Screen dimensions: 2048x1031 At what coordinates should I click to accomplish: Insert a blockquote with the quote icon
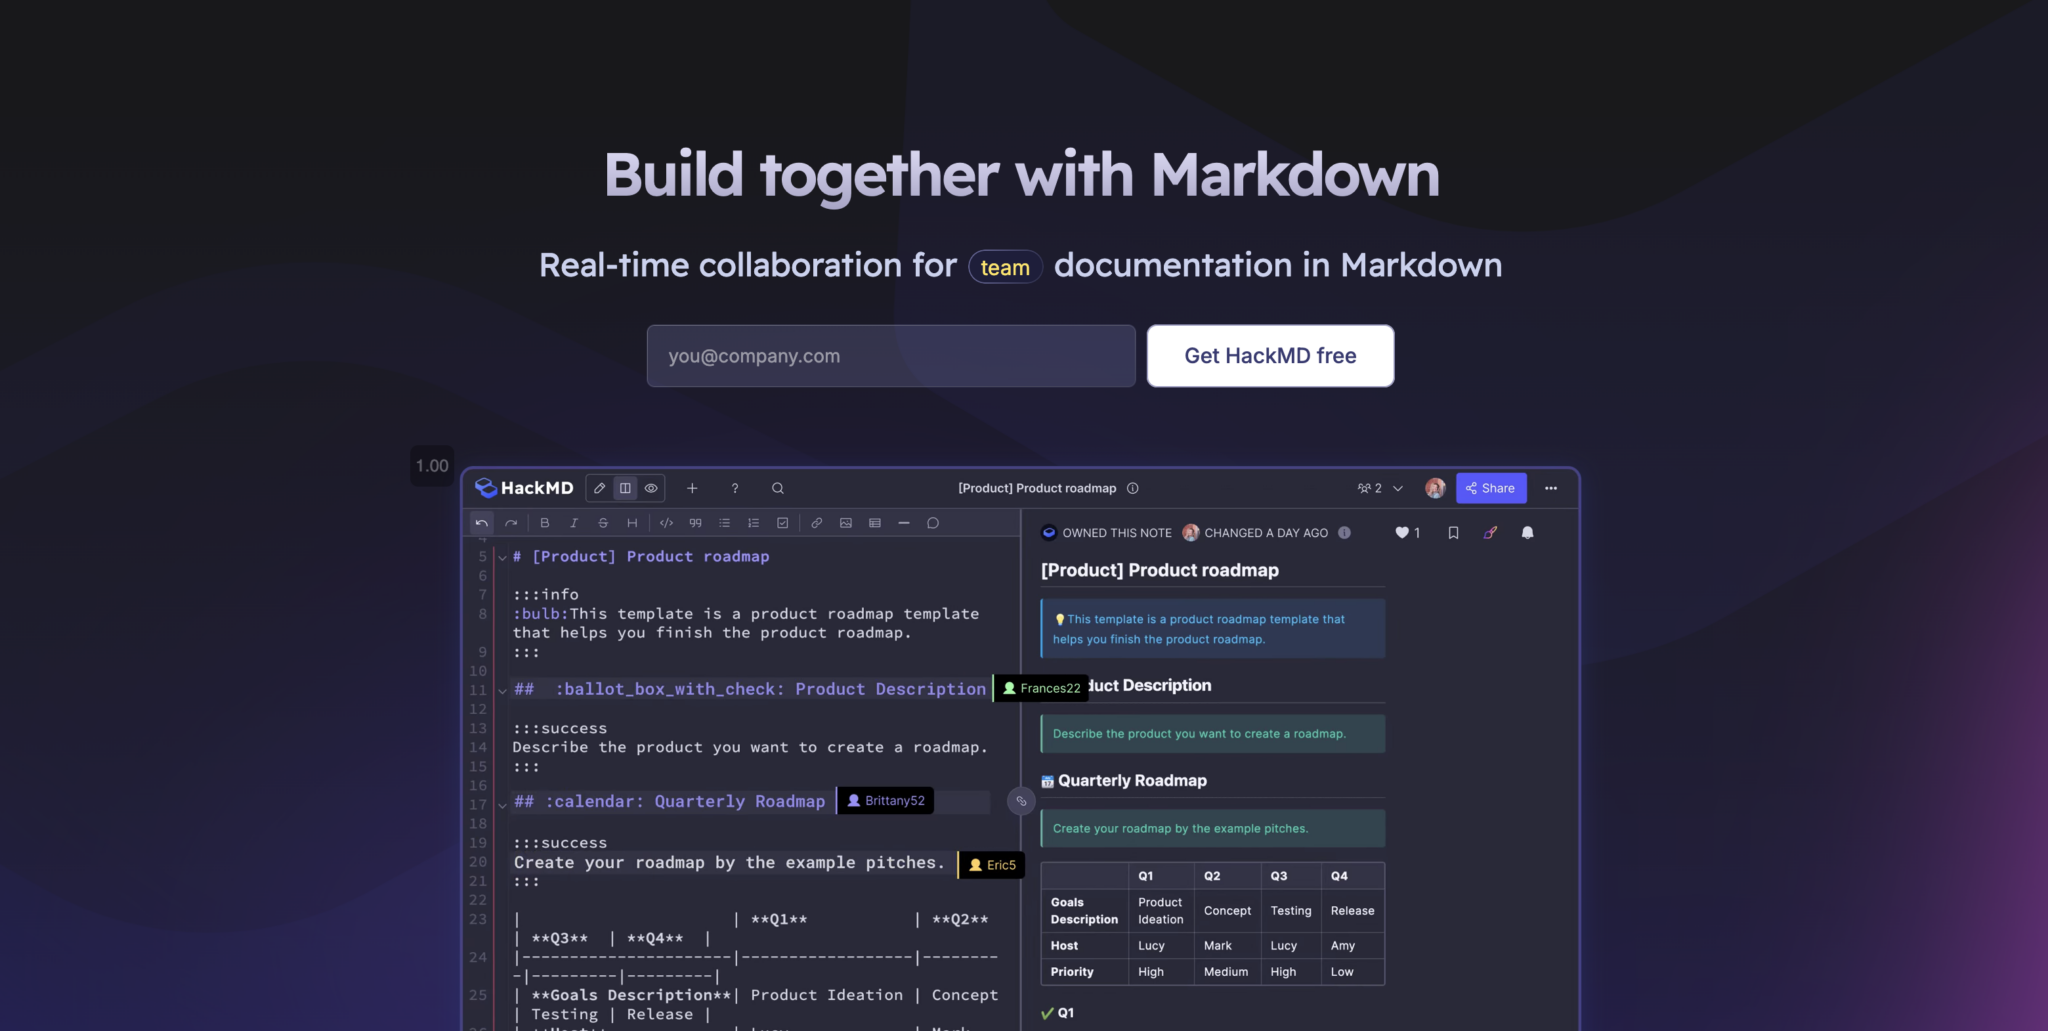(695, 523)
